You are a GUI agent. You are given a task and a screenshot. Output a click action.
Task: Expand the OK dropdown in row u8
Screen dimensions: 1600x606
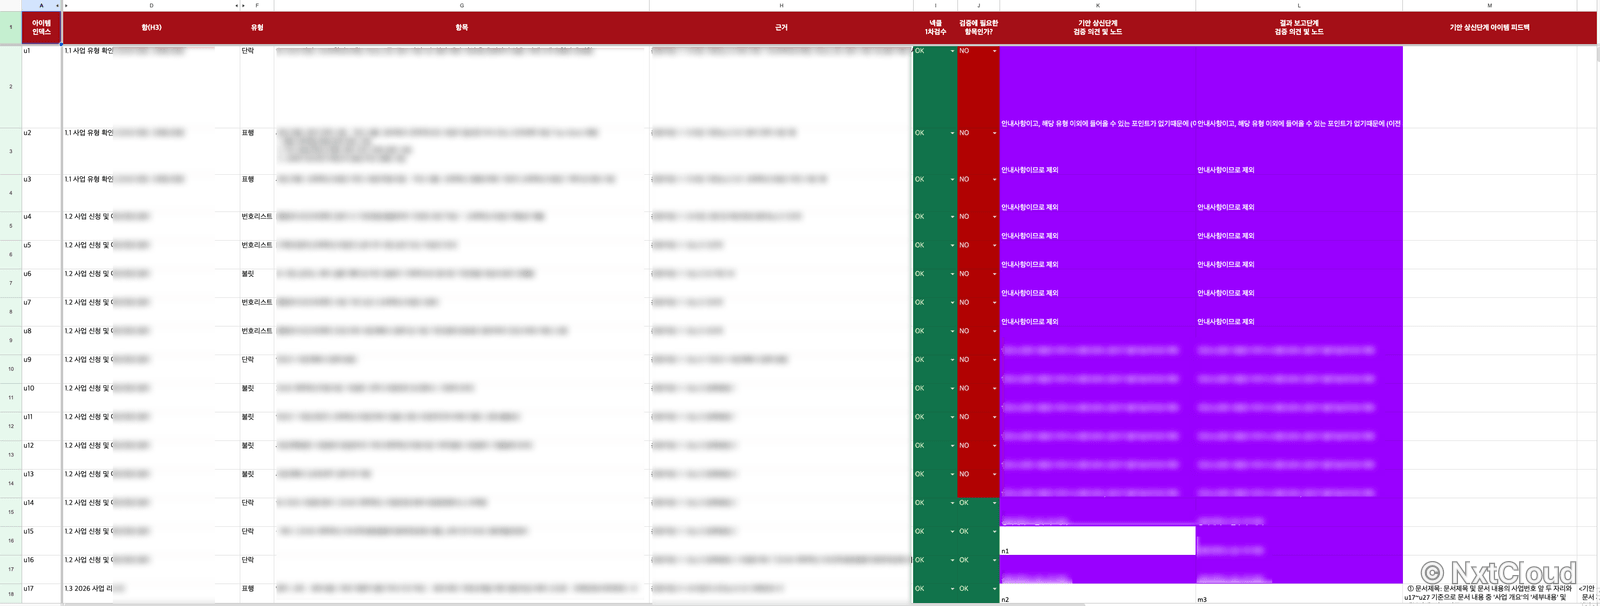coord(952,331)
